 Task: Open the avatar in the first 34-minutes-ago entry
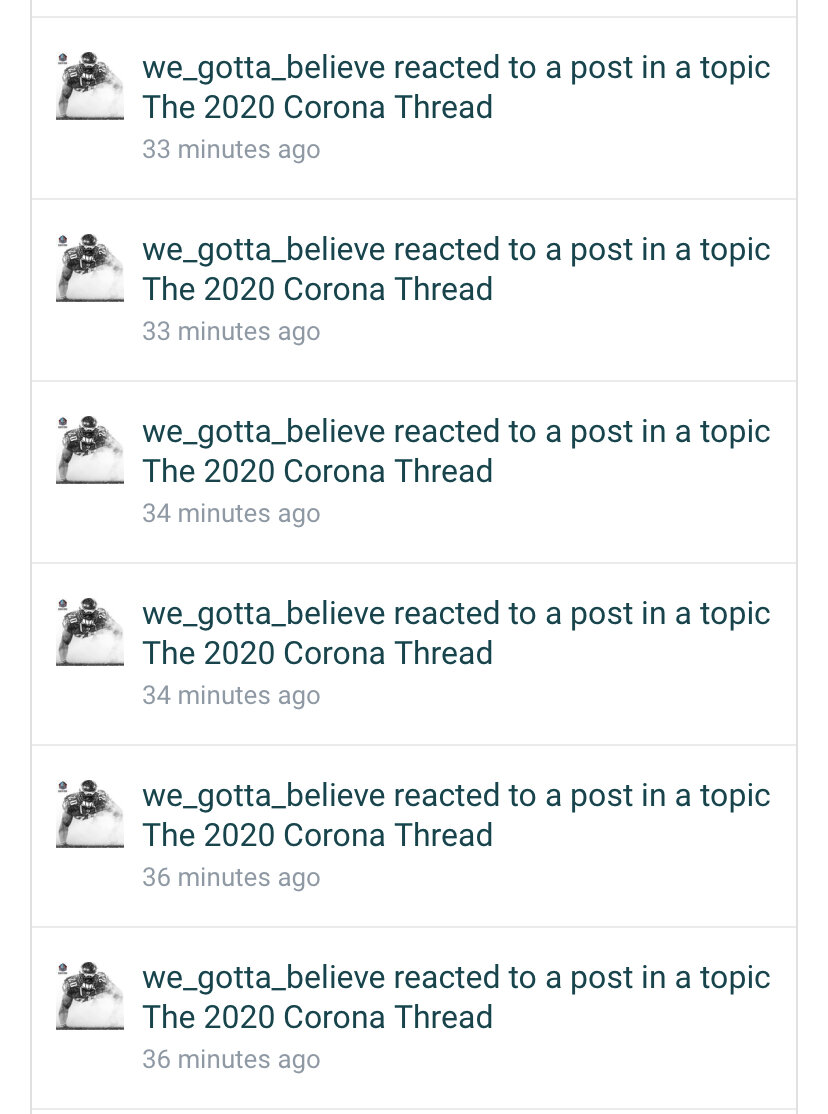click(x=90, y=450)
